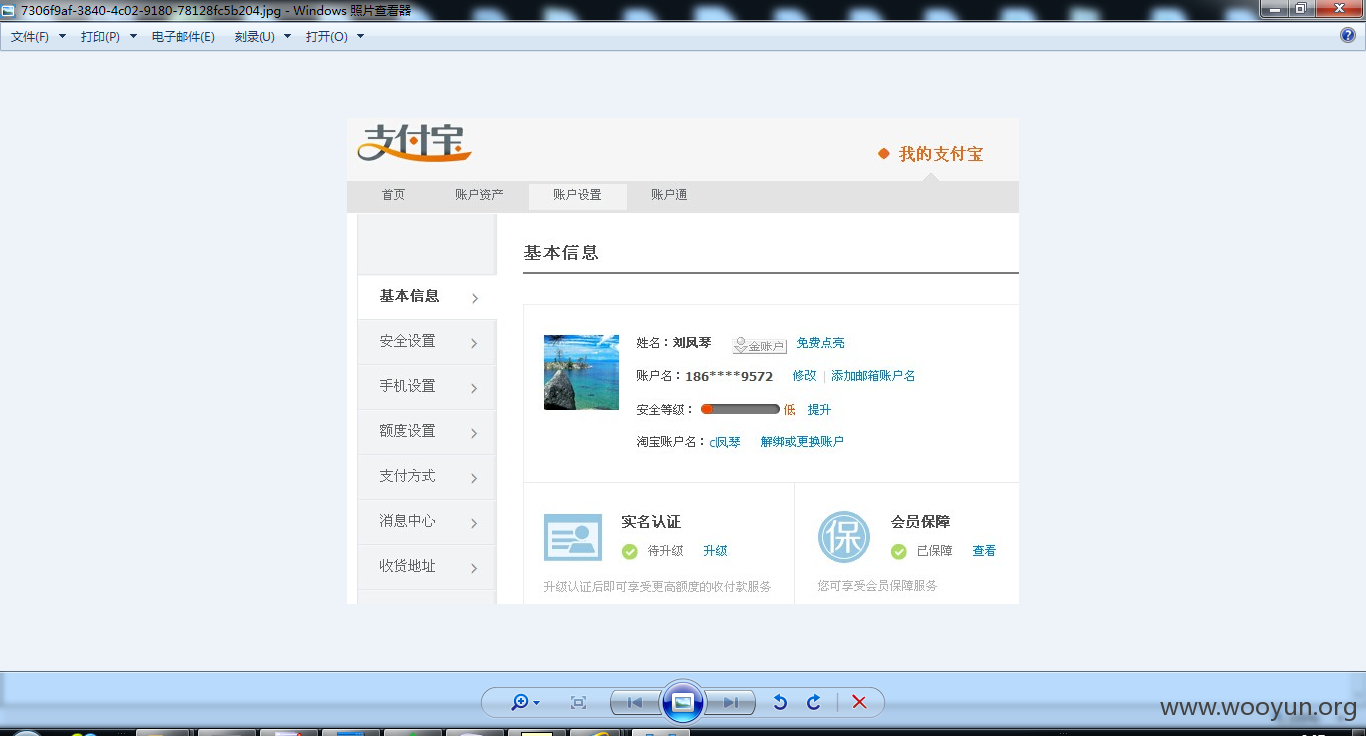Click the 基本信息 page heading
The width and height of the screenshot is (1366, 736).
click(x=561, y=253)
